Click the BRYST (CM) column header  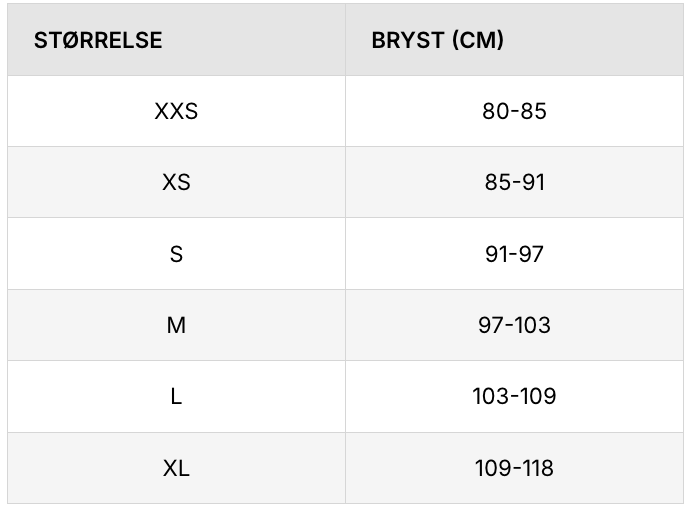[x=438, y=41]
